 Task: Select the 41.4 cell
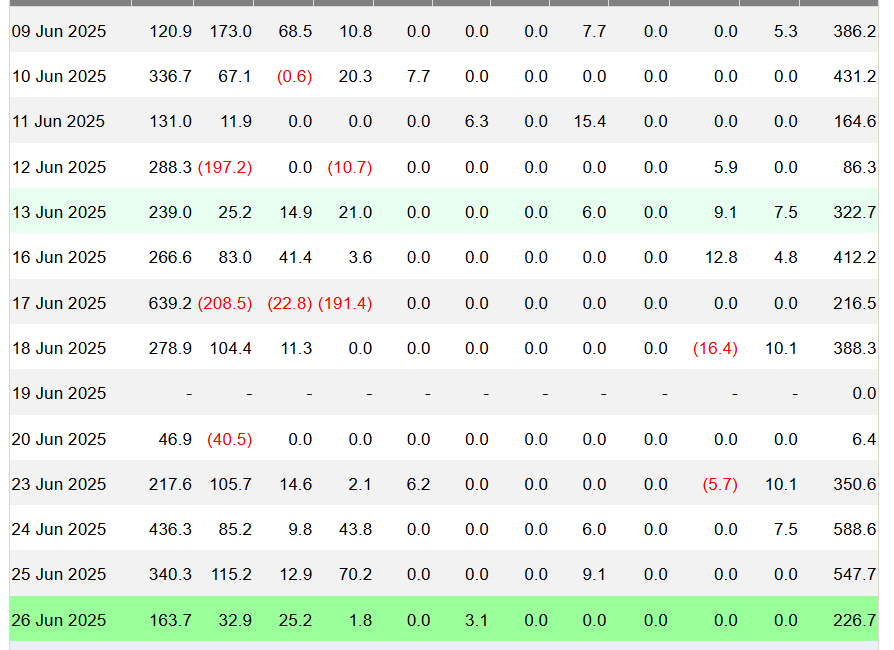295,257
